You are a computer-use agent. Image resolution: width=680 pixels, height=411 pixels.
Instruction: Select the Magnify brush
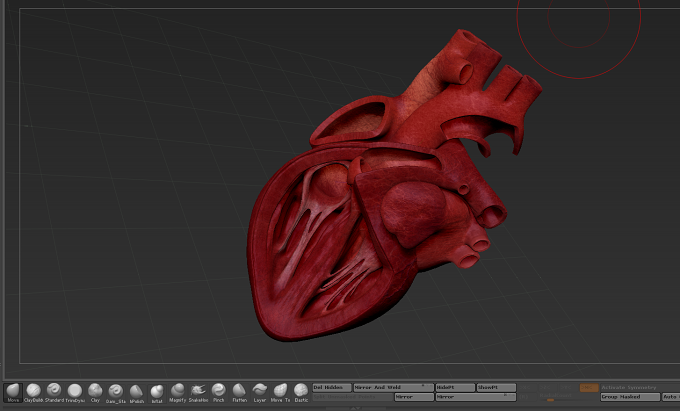pyautogui.click(x=178, y=393)
